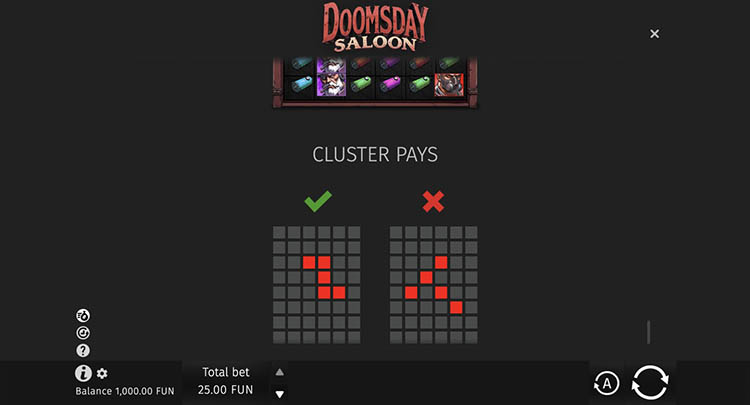Open the game history clock icon
750x405 pixels.
[83, 333]
